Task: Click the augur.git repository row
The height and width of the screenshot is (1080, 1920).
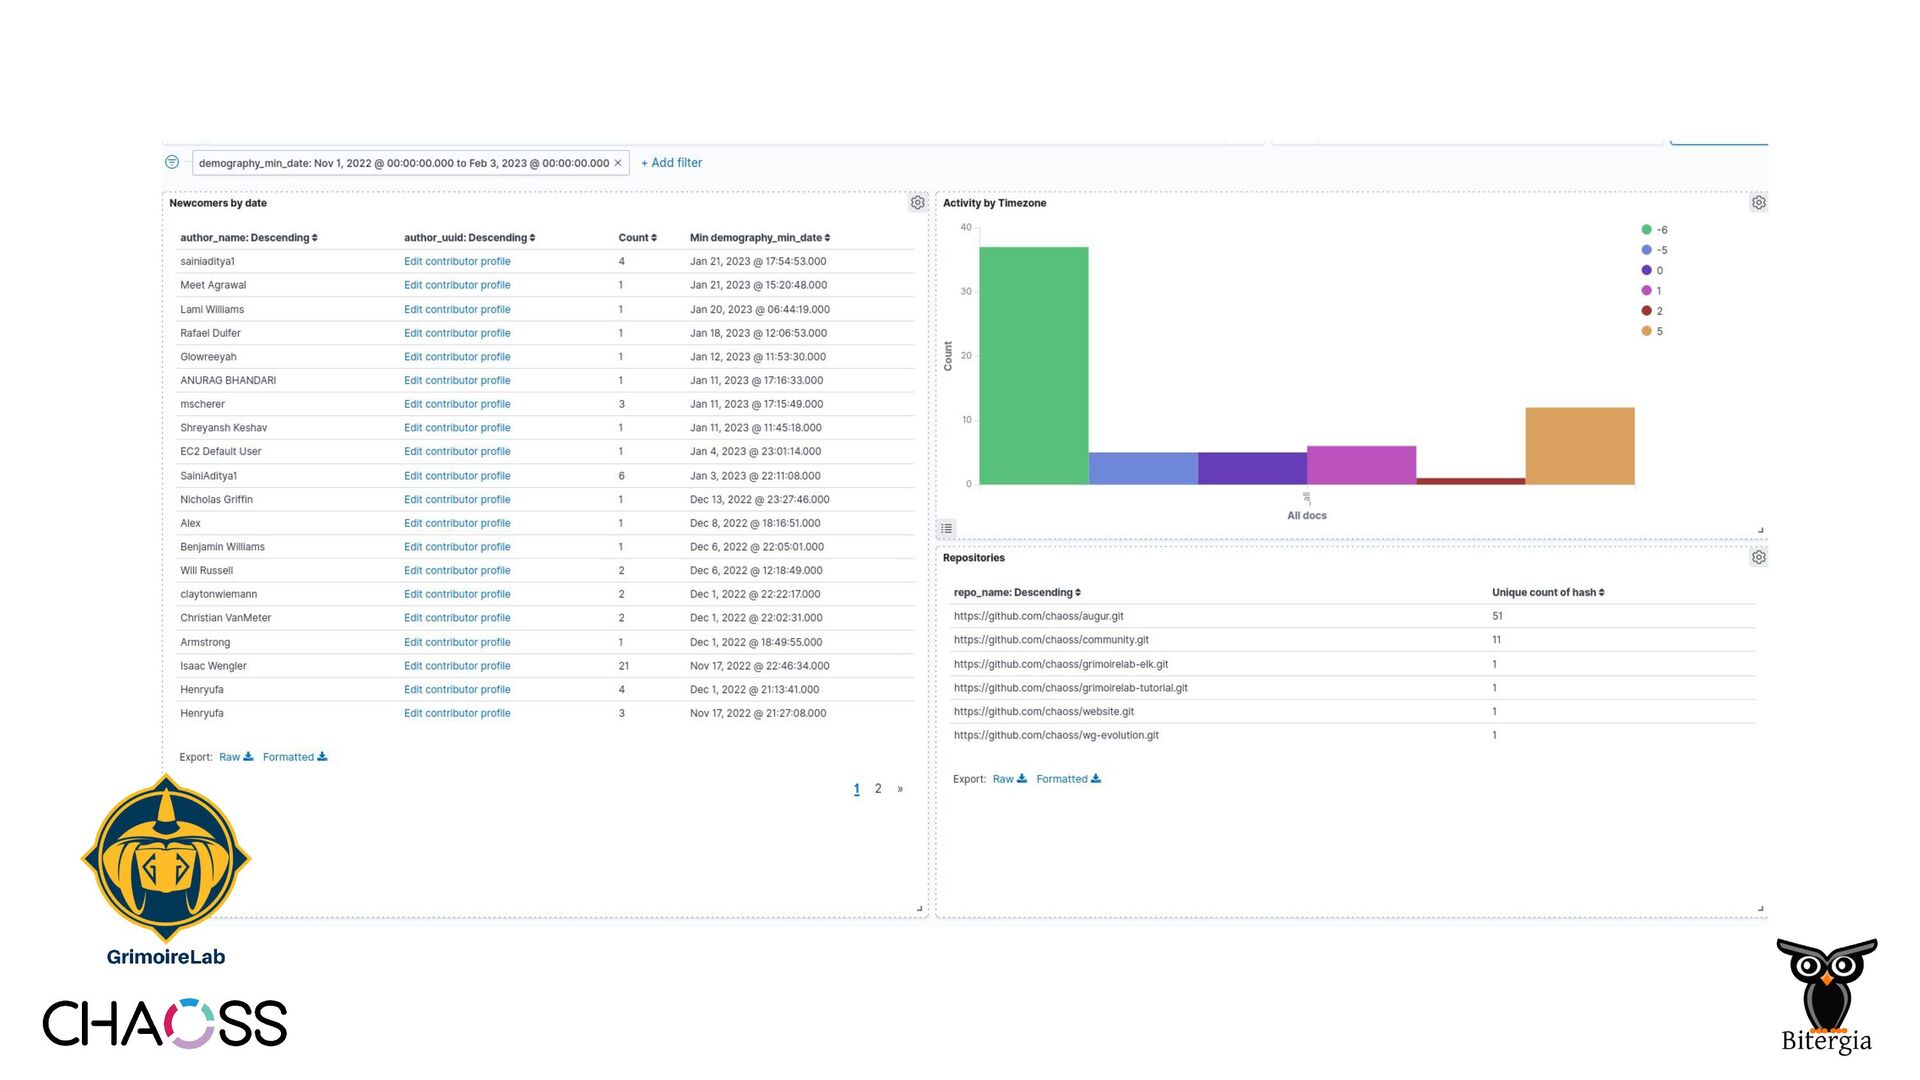Action: [1038, 617]
